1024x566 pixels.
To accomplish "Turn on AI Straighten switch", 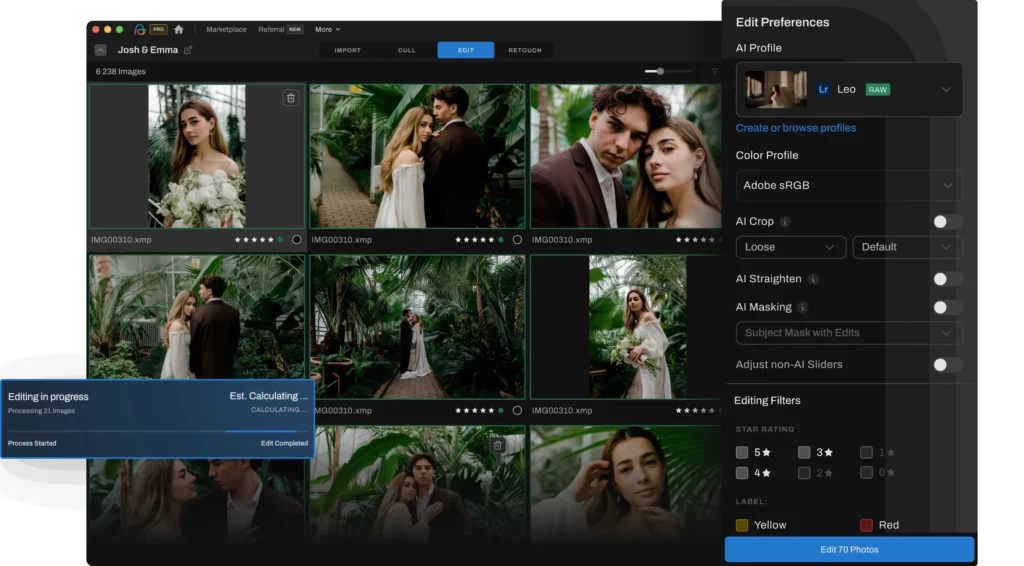I will pos(947,280).
